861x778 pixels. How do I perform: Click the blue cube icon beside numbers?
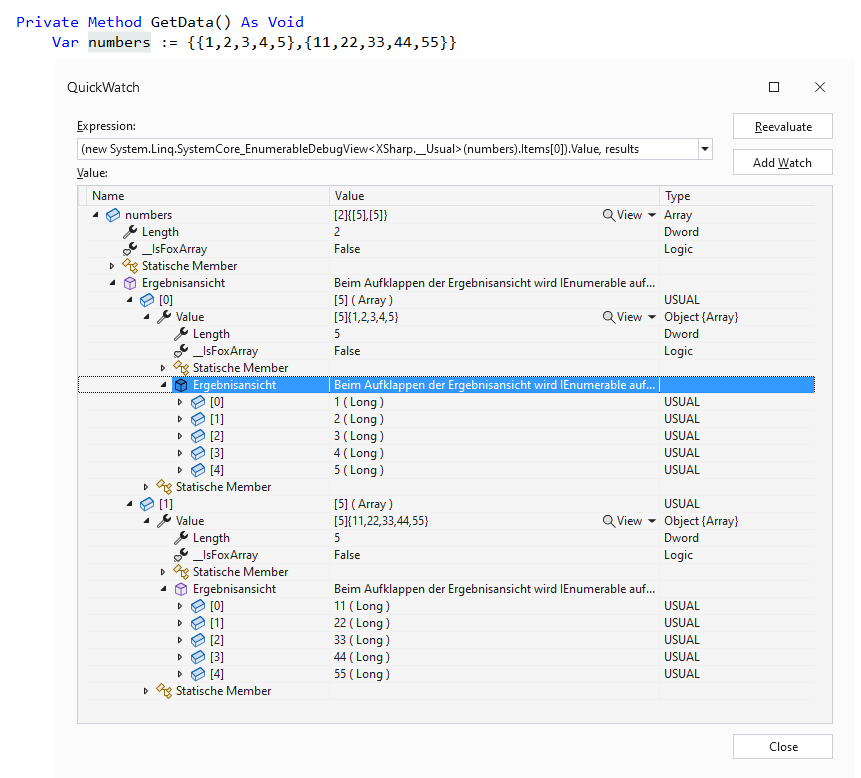click(x=113, y=215)
